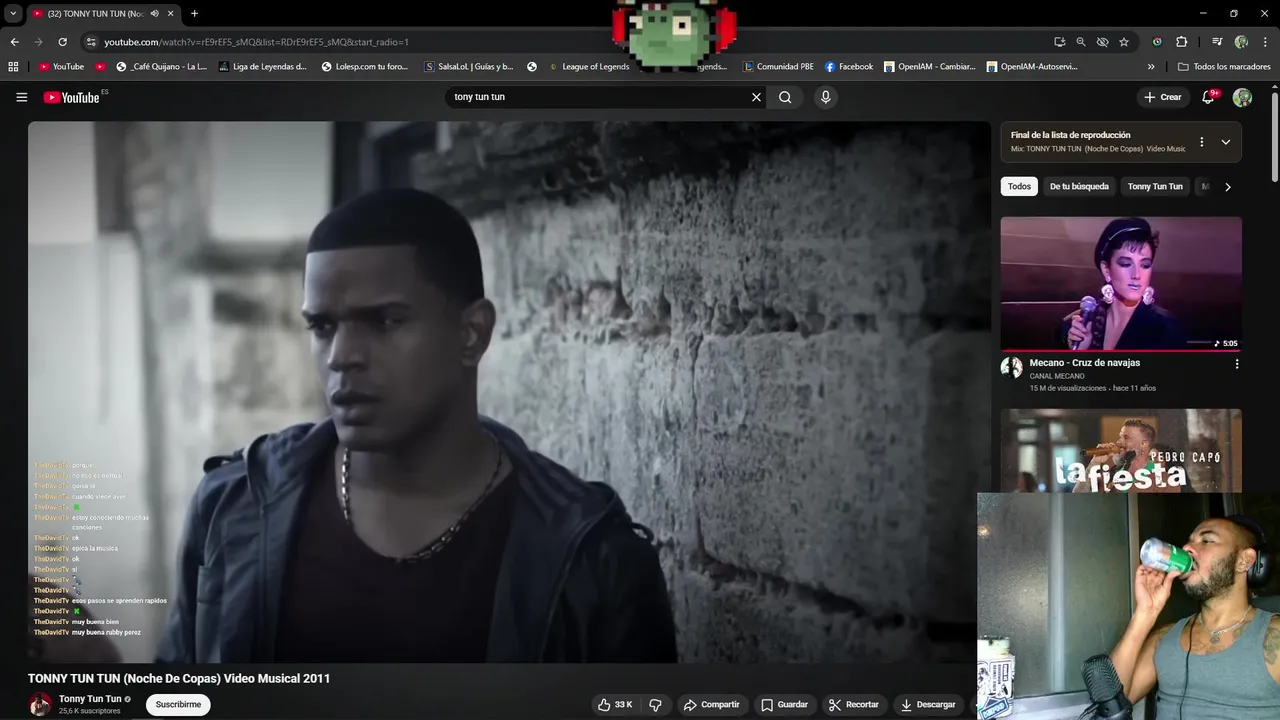Like the video with thumbs up
Image resolution: width=1280 pixels, height=720 pixels.
pyautogui.click(x=615, y=705)
